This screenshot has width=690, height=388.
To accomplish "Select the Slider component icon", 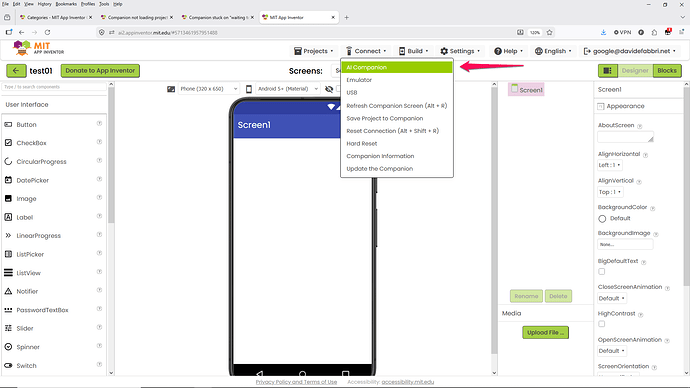I will [8, 328].
